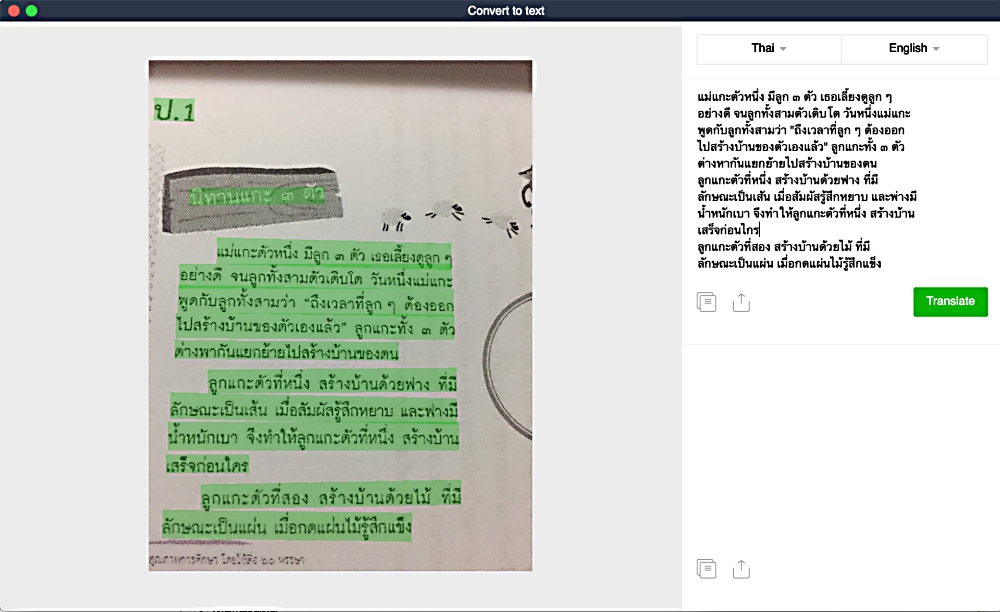This screenshot has height=612, width=1000.
Task: Click the sheep illustration in scanned page
Action: point(445,210)
